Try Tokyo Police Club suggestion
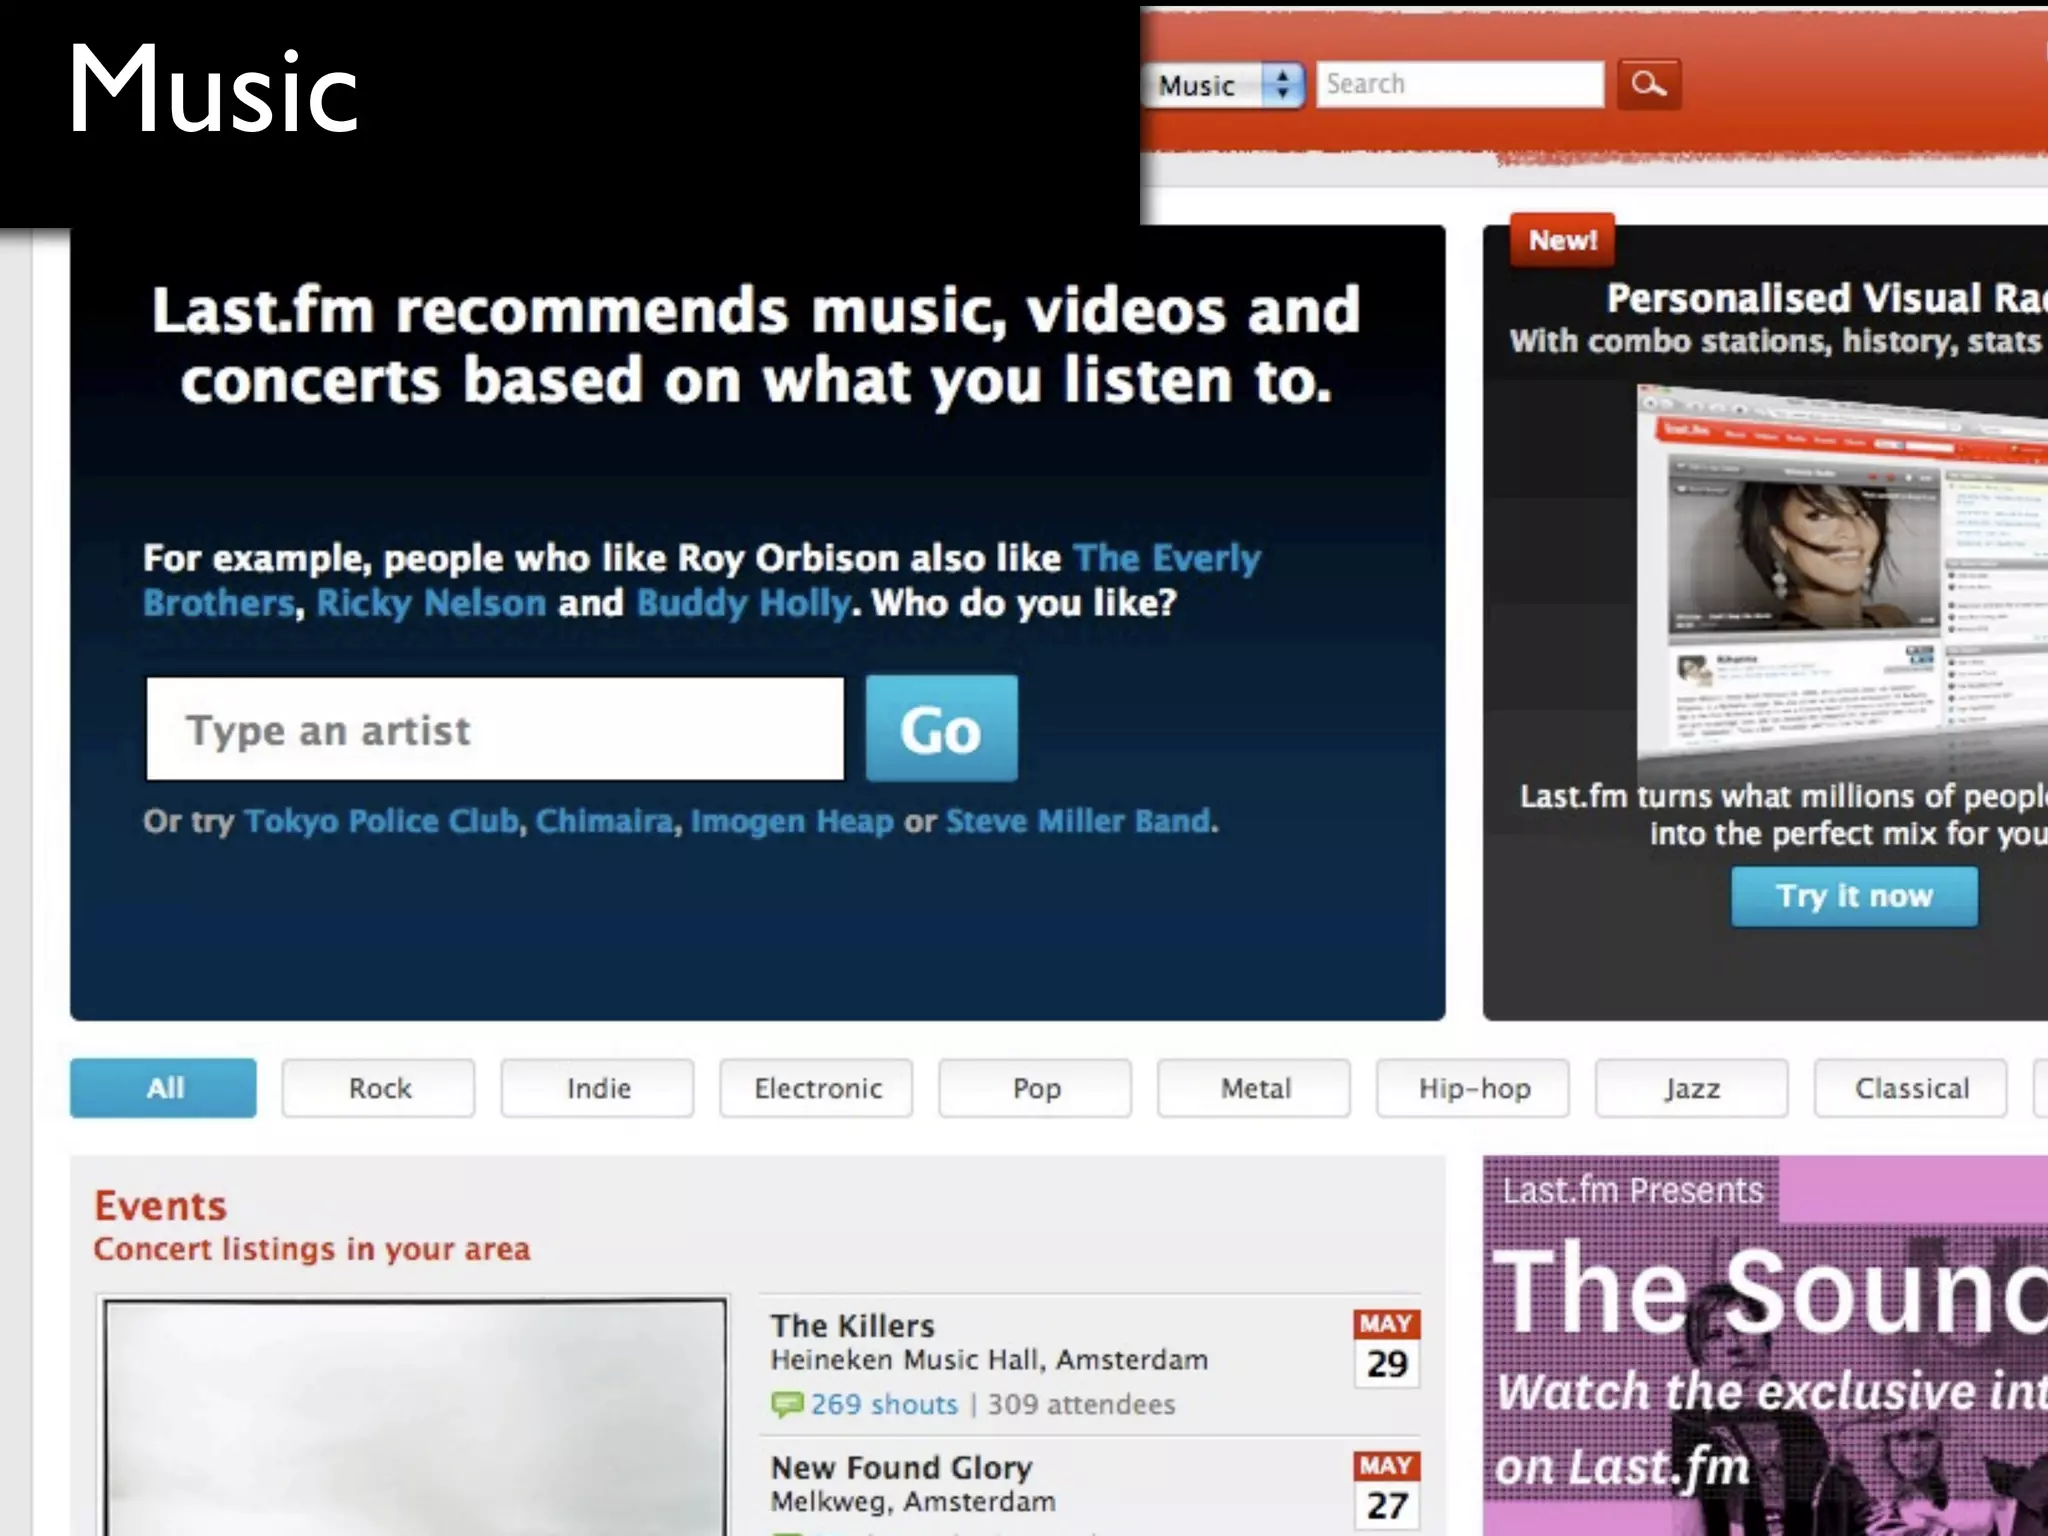The height and width of the screenshot is (1536, 2048). pos(381,821)
